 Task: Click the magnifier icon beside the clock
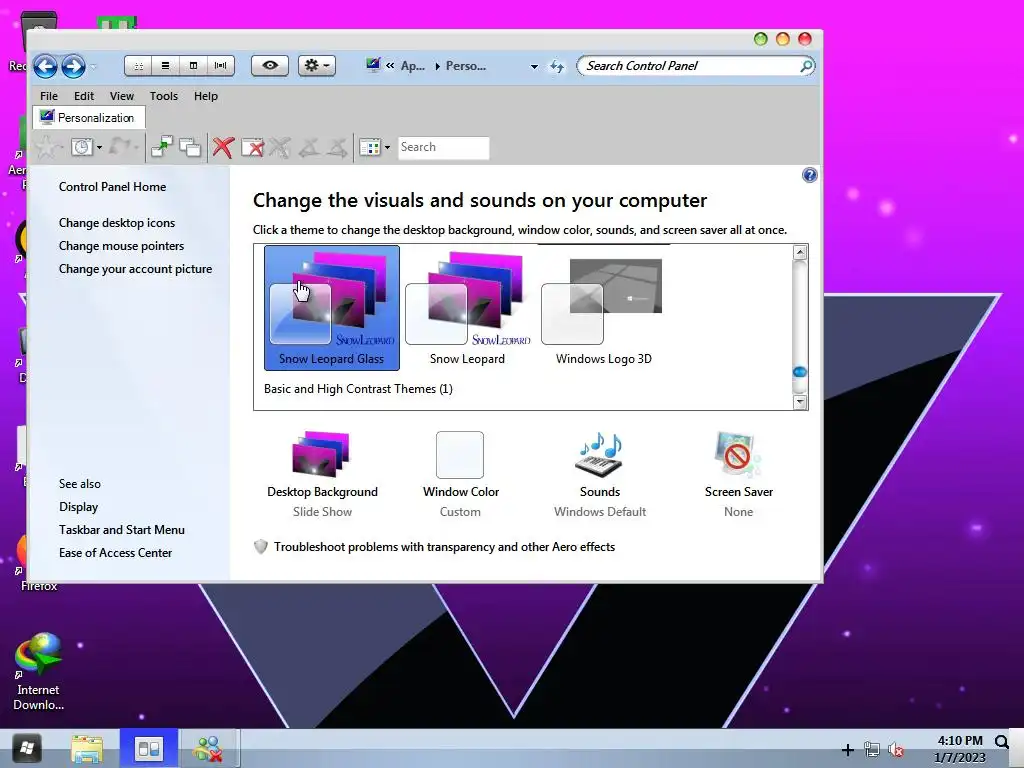(1002, 741)
